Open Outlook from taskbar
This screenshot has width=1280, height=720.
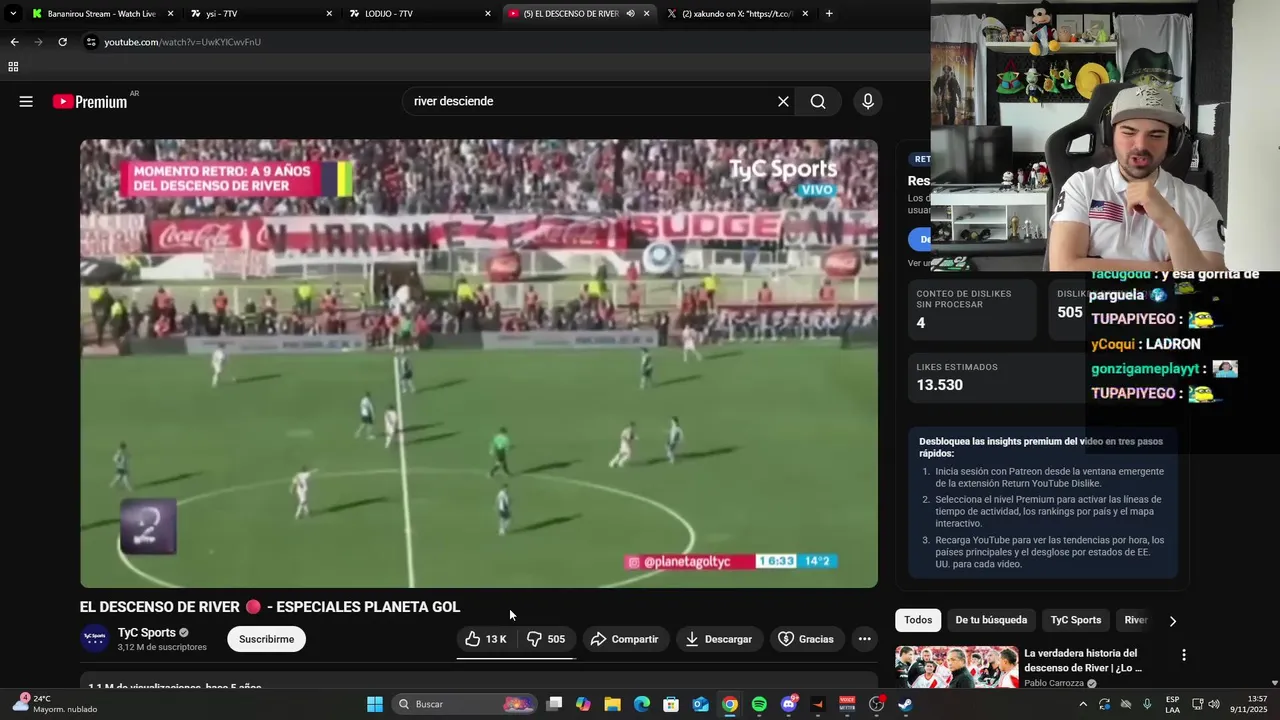pos(701,704)
